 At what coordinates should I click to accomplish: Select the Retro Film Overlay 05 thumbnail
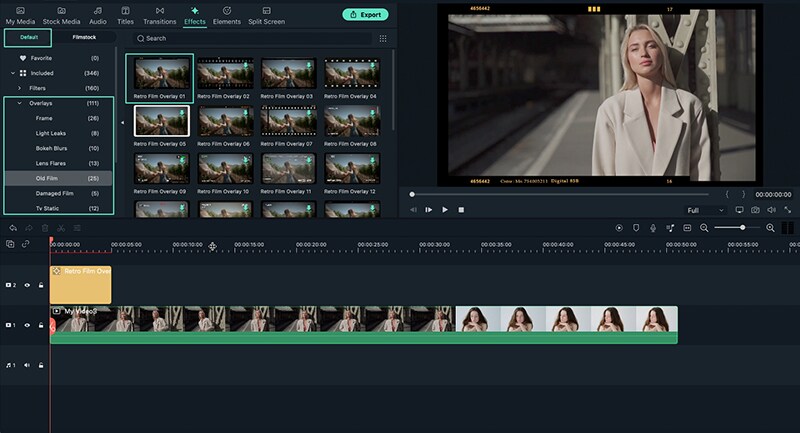point(162,121)
